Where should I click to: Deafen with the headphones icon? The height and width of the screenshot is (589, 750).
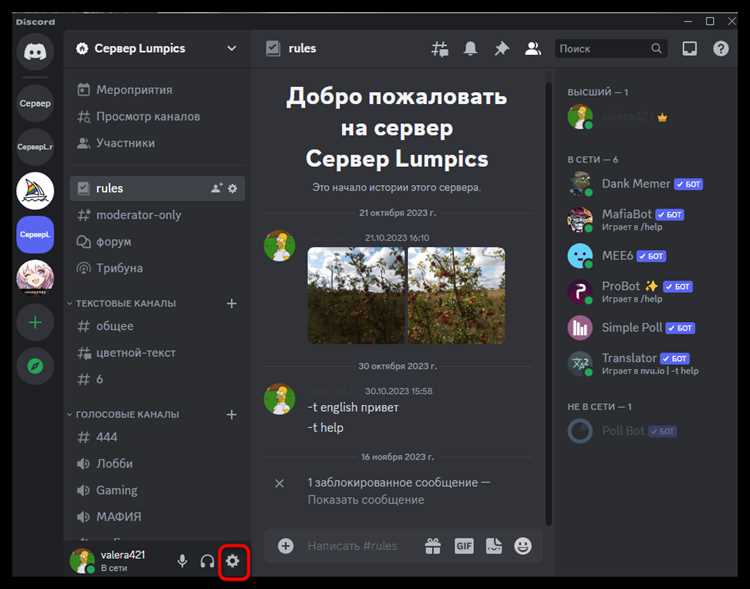(207, 561)
